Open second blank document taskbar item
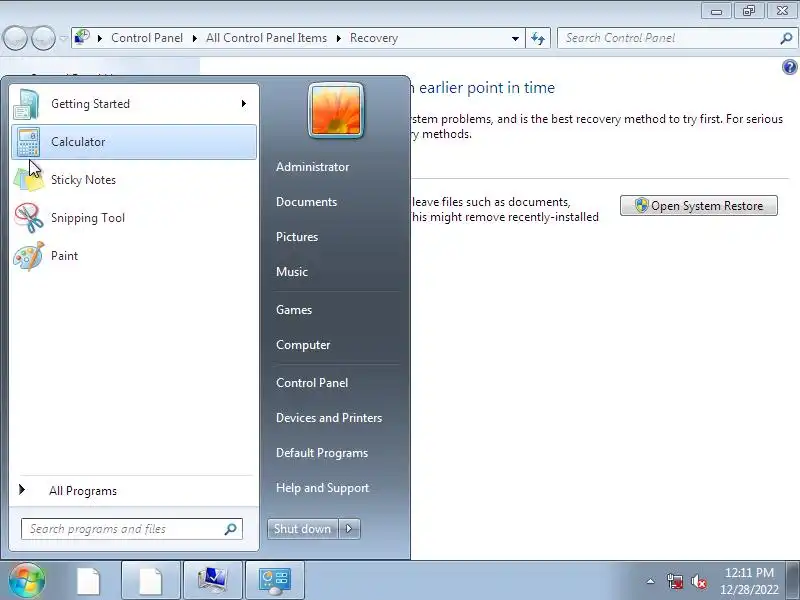Image resolution: width=800 pixels, height=600 pixels. (151, 581)
